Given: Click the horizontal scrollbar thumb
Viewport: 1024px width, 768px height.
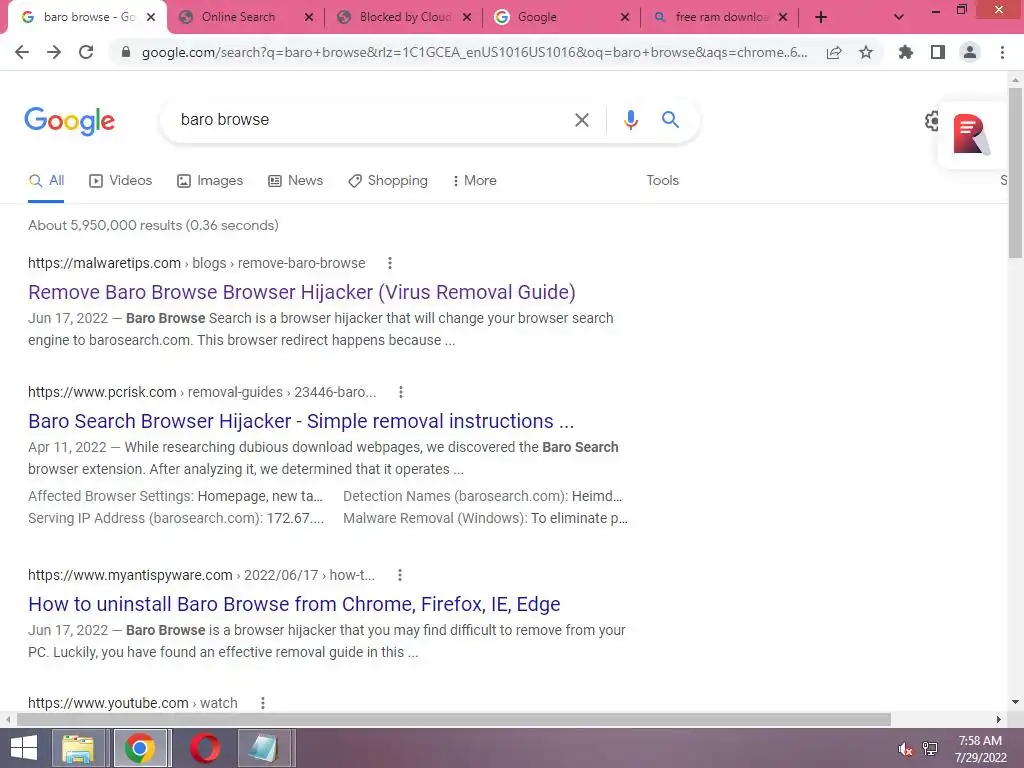Looking at the screenshot, I should tap(454, 719).
